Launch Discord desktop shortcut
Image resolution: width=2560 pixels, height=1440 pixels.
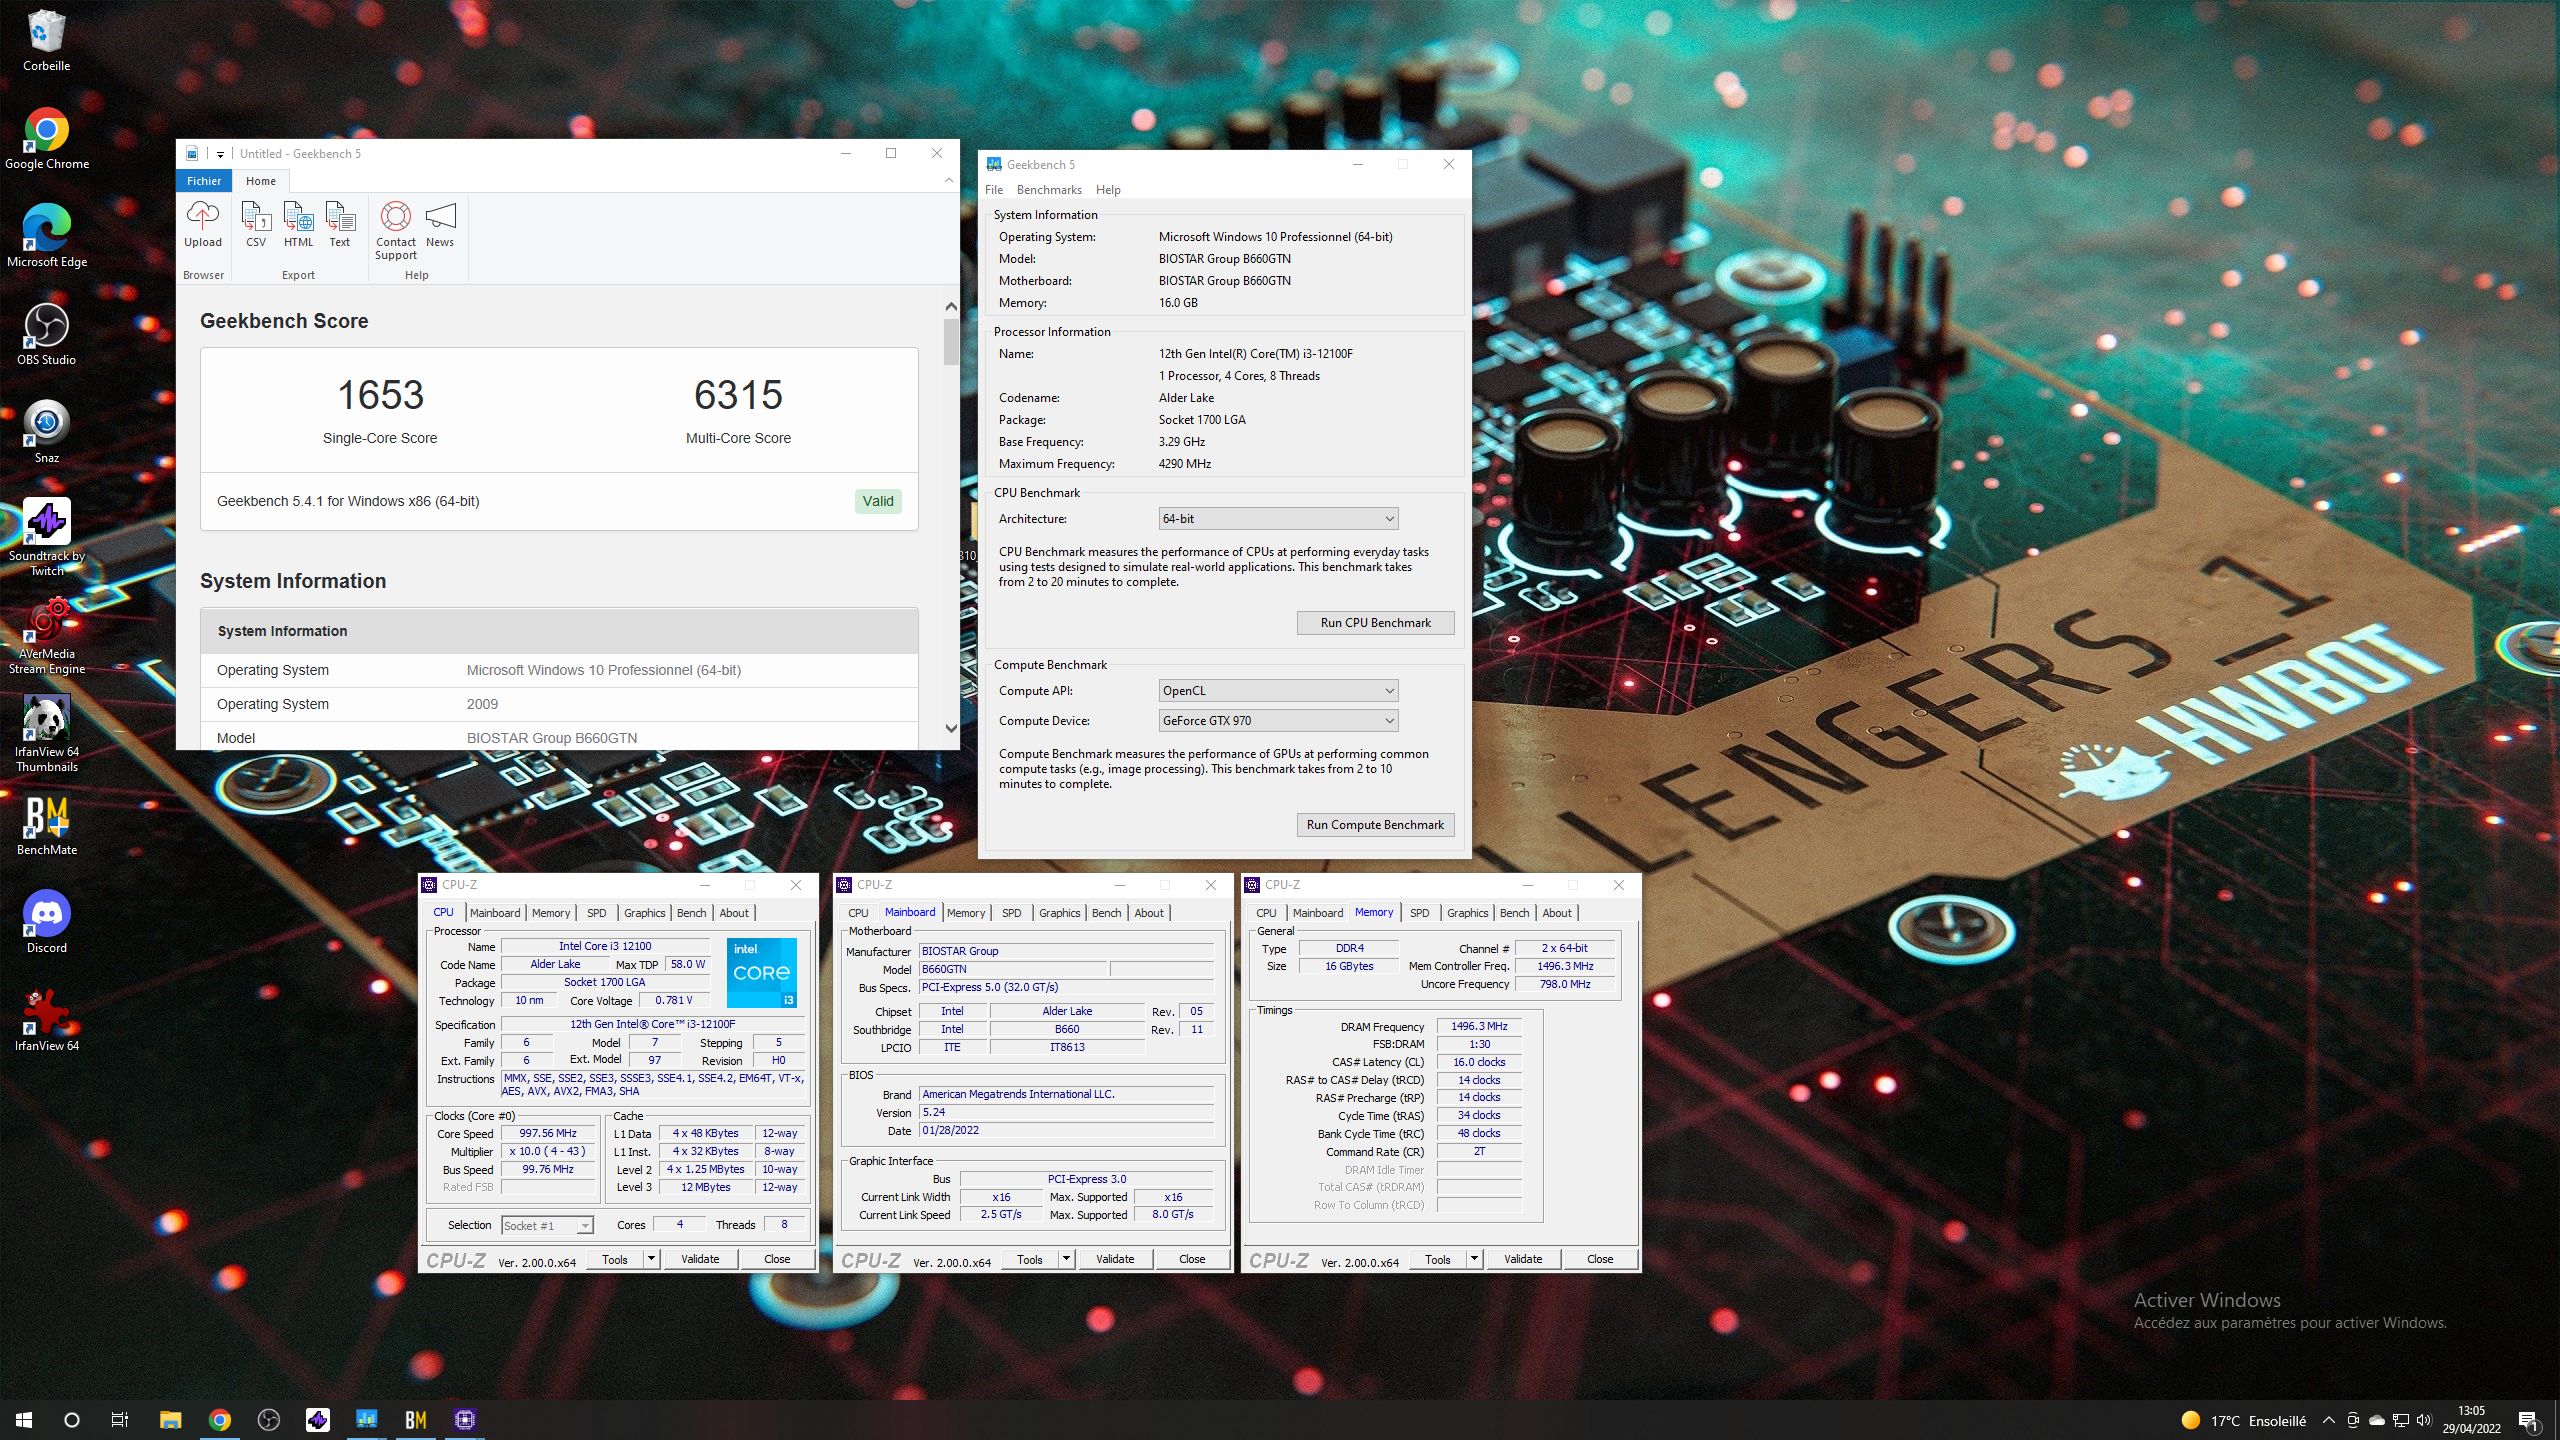click(46, 923)
